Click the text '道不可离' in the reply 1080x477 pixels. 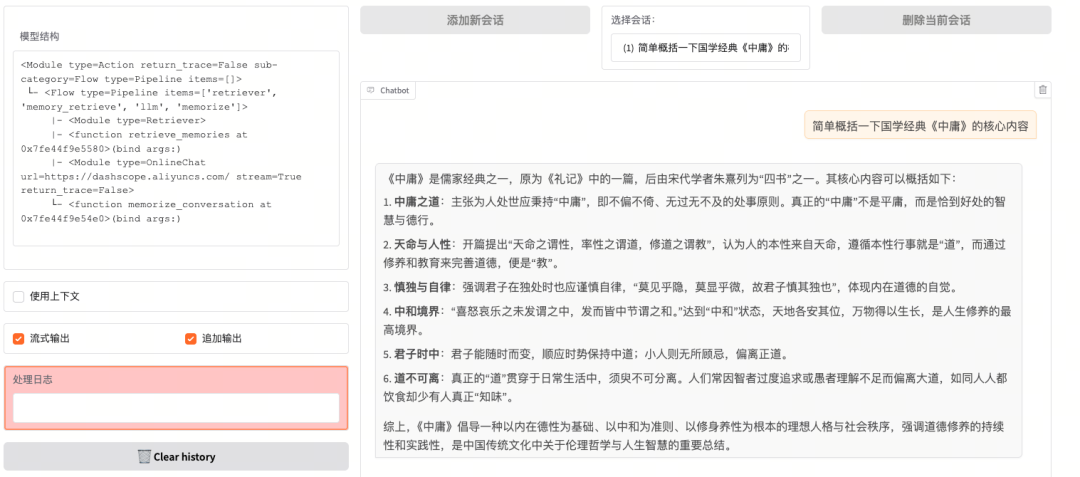pos(417,378)
